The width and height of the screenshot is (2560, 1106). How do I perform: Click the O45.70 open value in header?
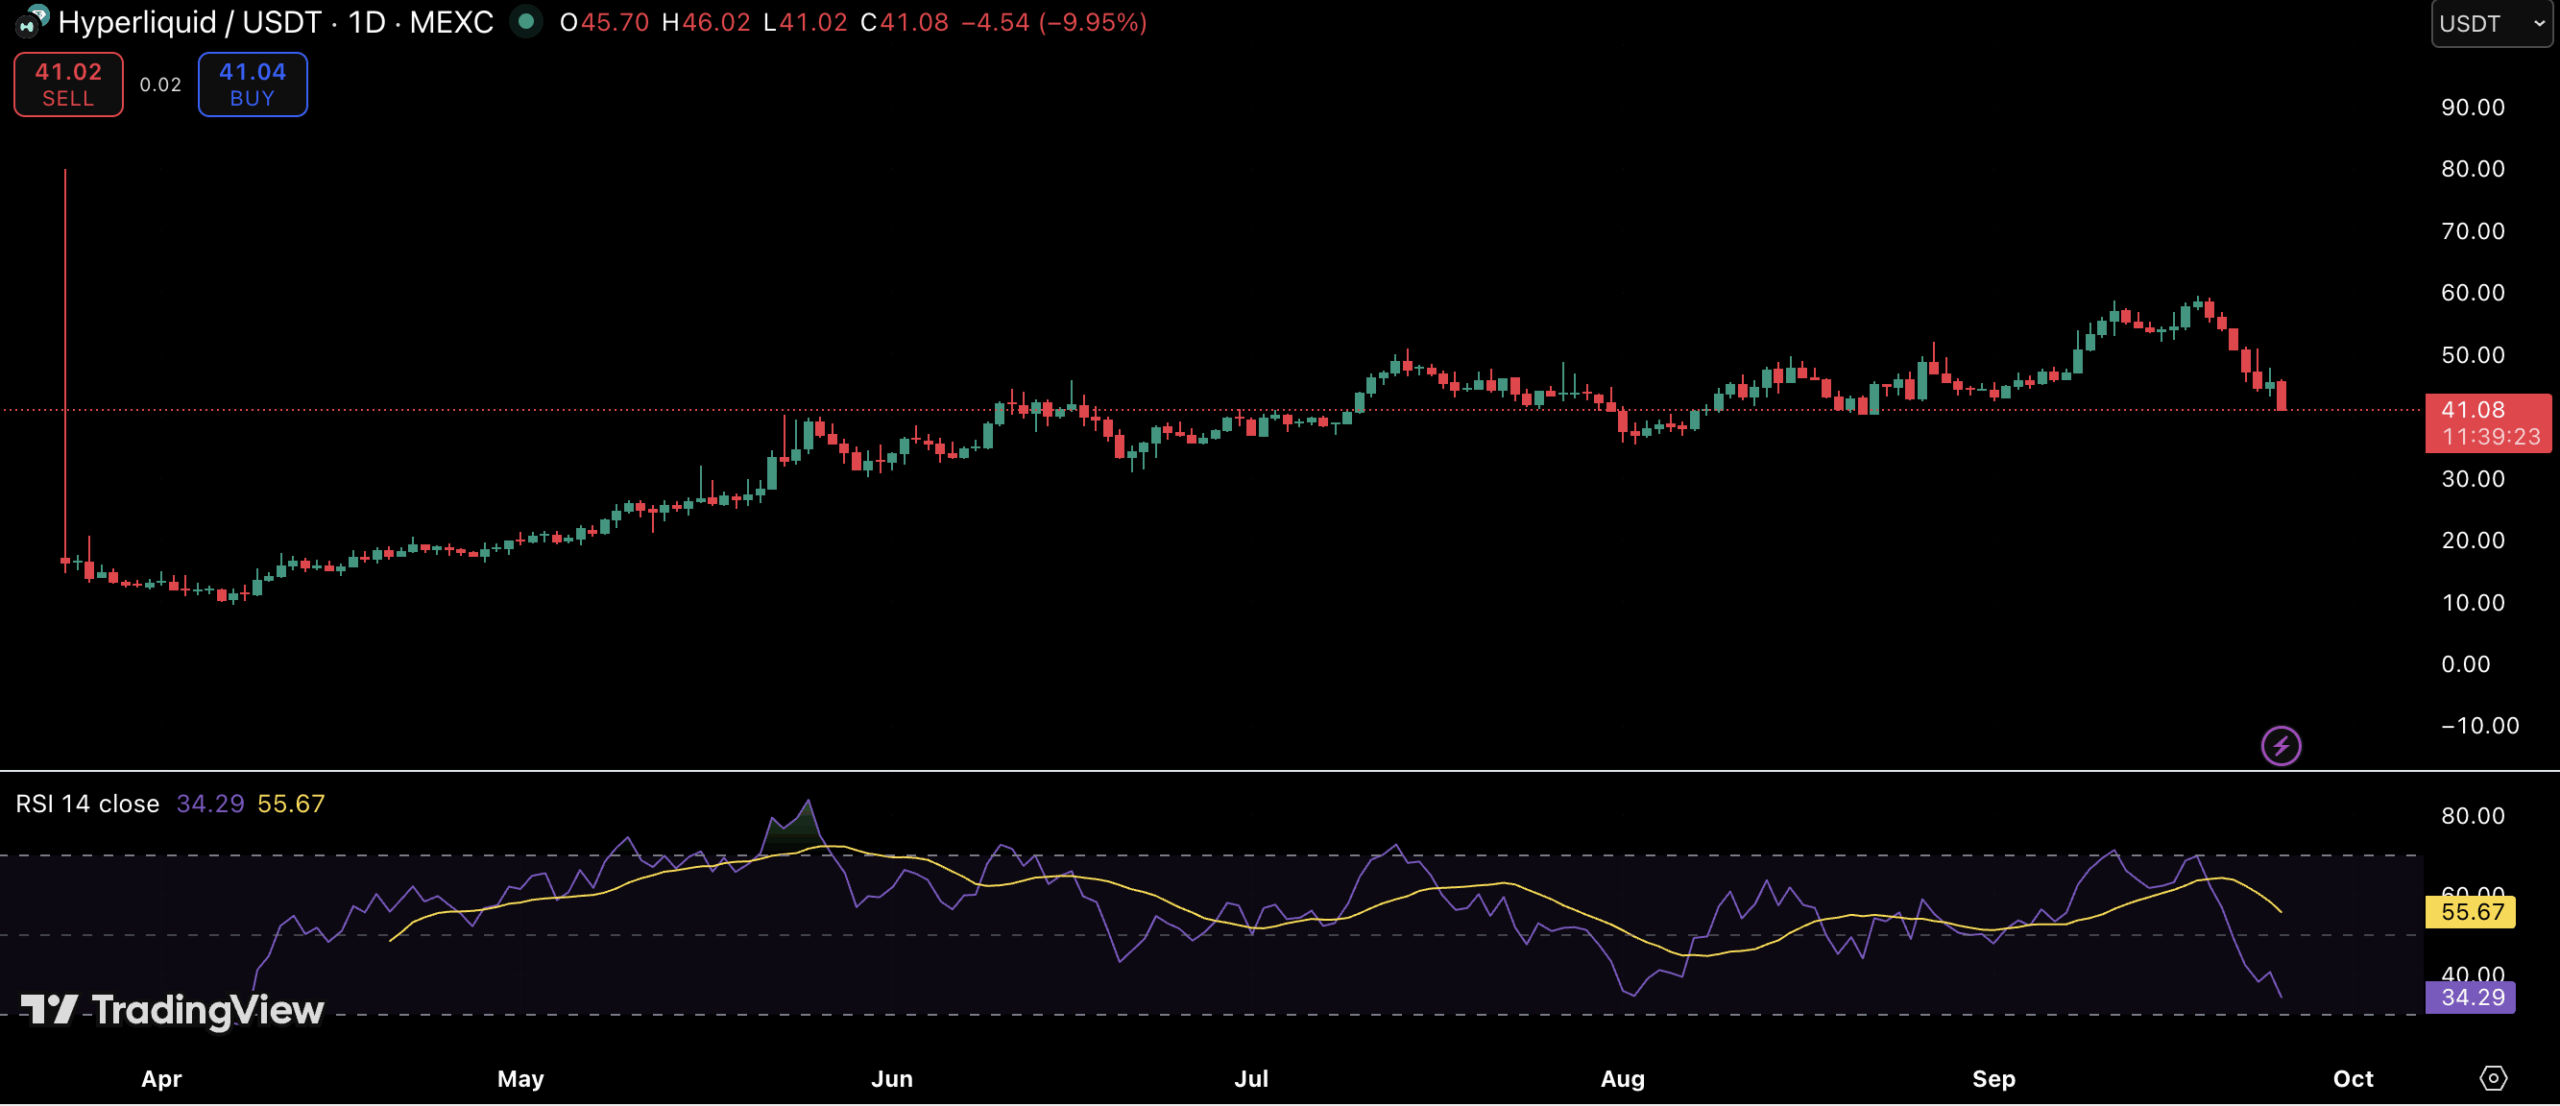pos(604,22)
